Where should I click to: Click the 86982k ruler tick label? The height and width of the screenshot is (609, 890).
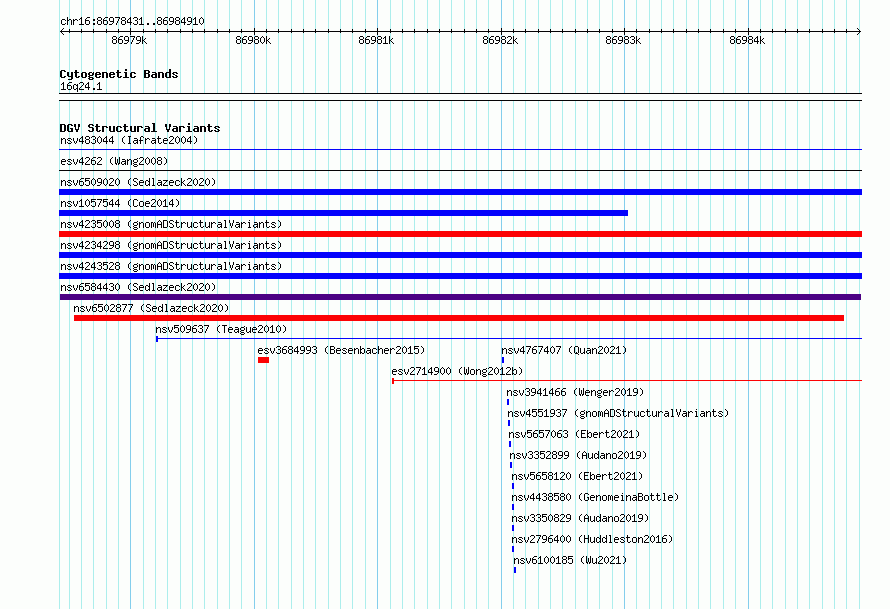pyautogui.click(x=500, y=40)
